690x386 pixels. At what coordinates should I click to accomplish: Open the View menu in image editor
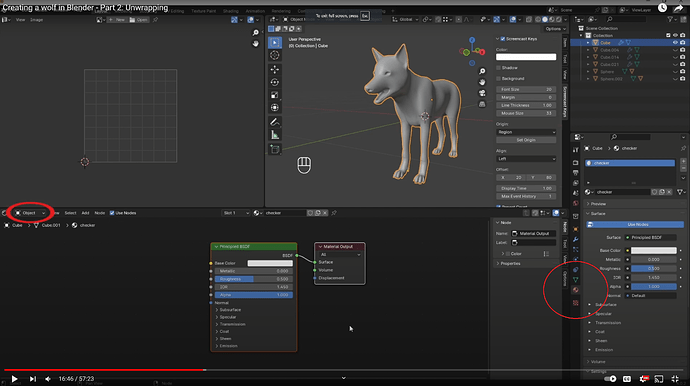coord(20,20)
